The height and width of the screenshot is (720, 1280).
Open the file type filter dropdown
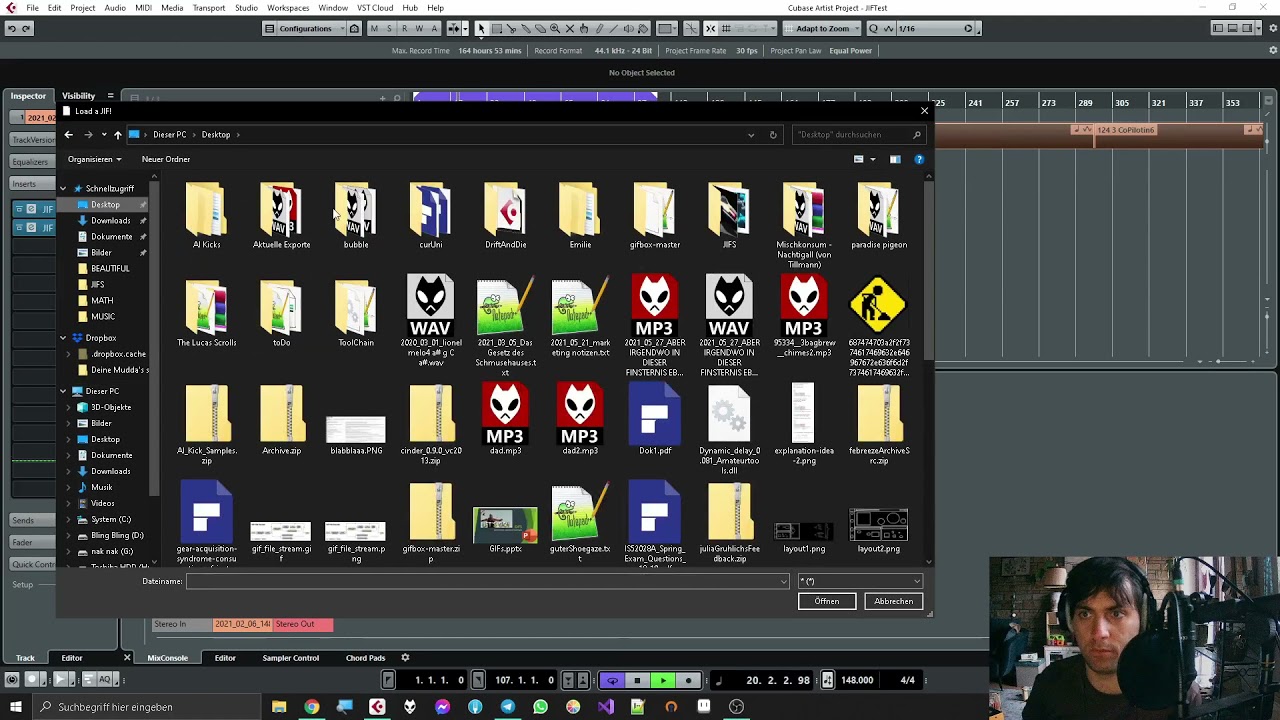859,581
